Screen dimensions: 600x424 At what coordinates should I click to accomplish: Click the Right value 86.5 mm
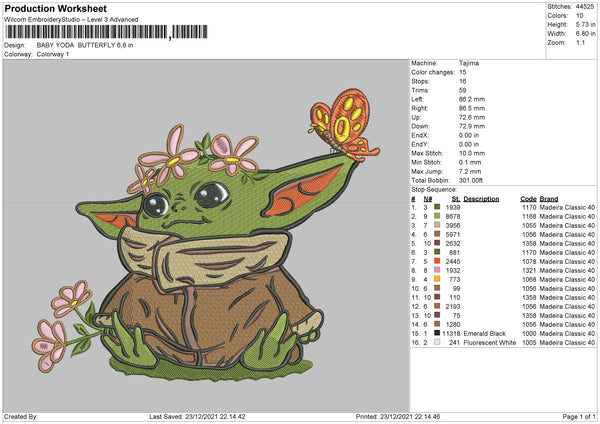(472, 108)
